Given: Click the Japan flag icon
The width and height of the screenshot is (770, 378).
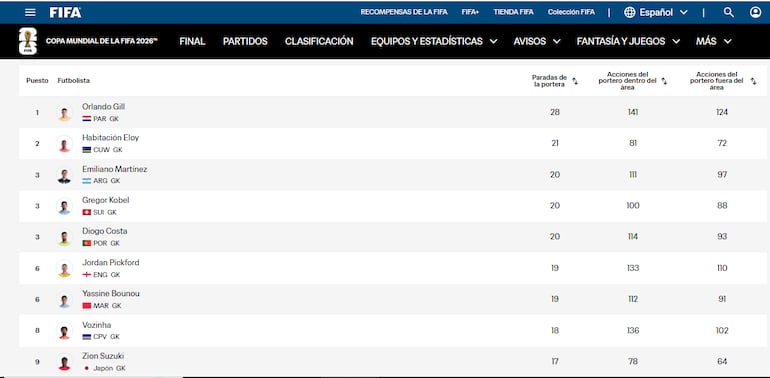Looking at the screenshot, I should click(x=86, y=368).
